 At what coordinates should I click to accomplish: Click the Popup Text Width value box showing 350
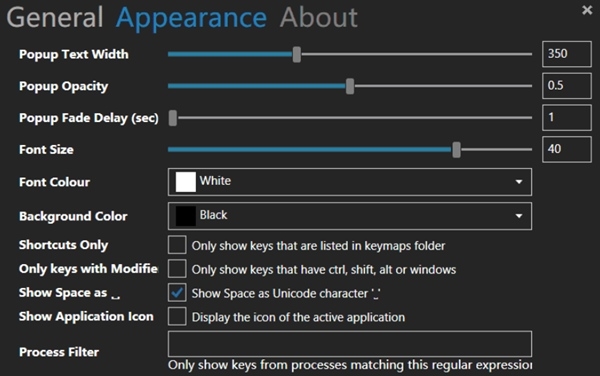point(567,54)
